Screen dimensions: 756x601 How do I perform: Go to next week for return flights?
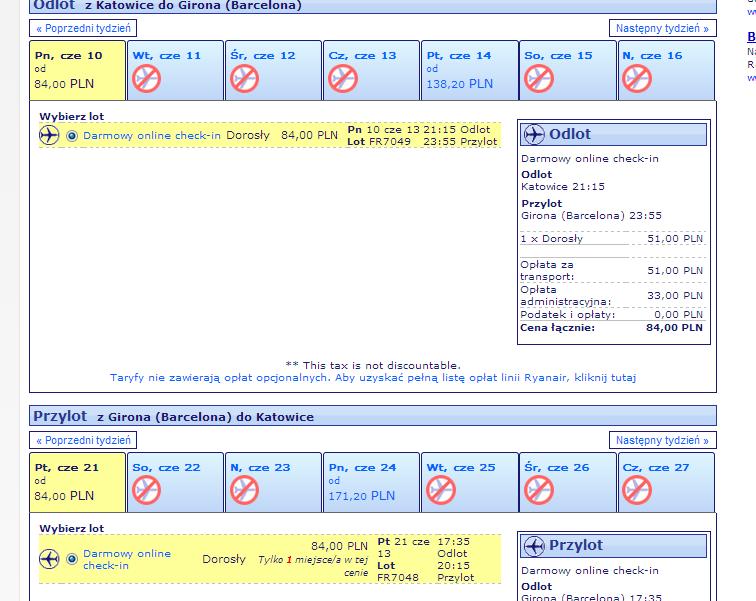pyautogui.click(x=662, y=441)
